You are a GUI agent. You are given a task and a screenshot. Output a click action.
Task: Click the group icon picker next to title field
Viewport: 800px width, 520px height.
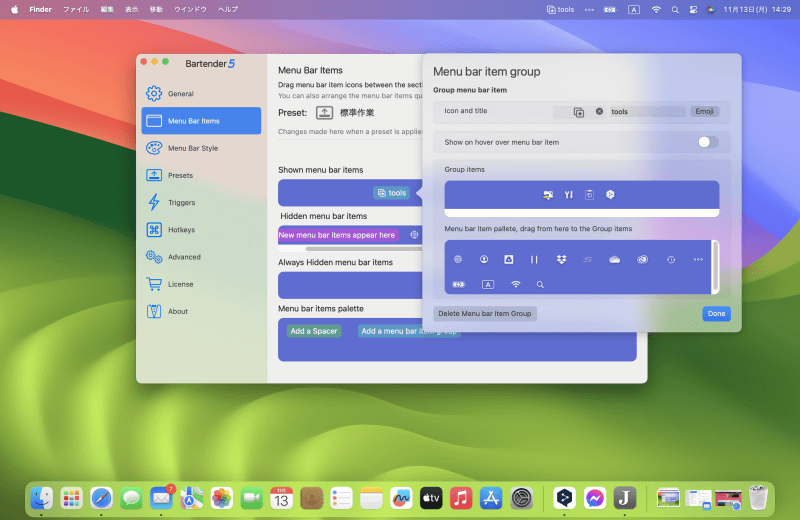(x=579, y=112)
